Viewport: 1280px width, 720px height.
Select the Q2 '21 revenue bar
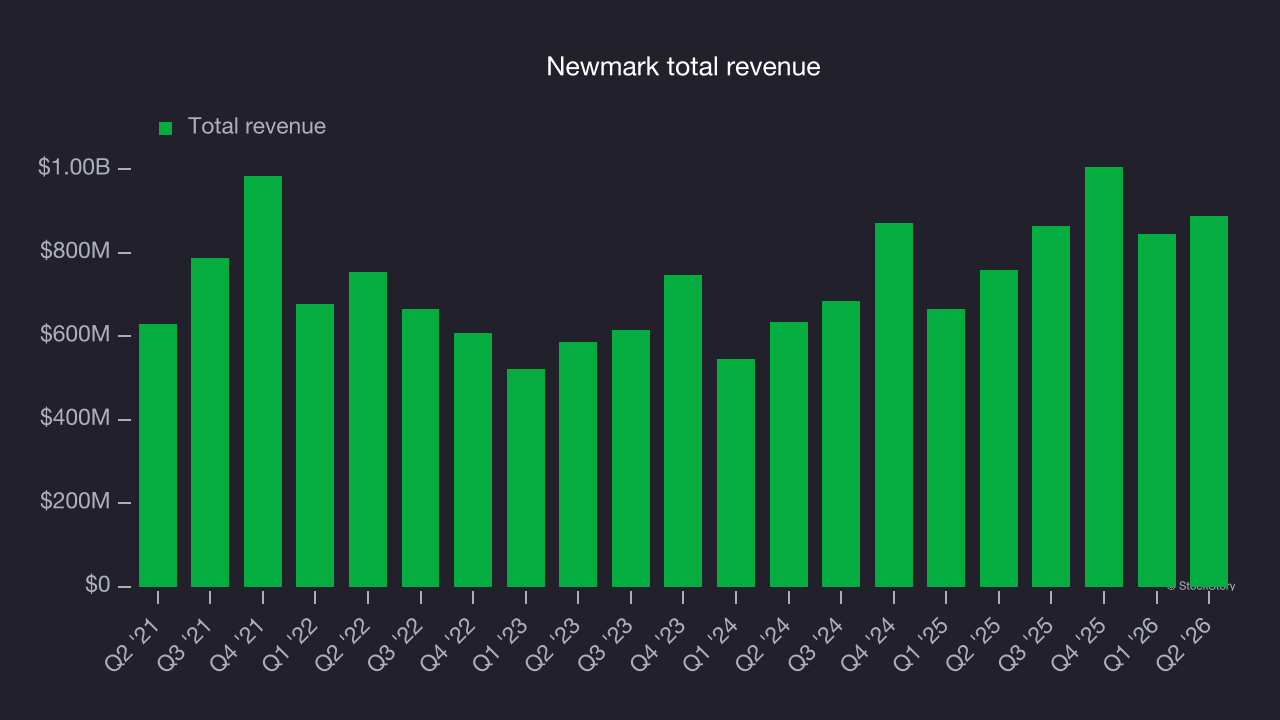(x=158, y=455)
